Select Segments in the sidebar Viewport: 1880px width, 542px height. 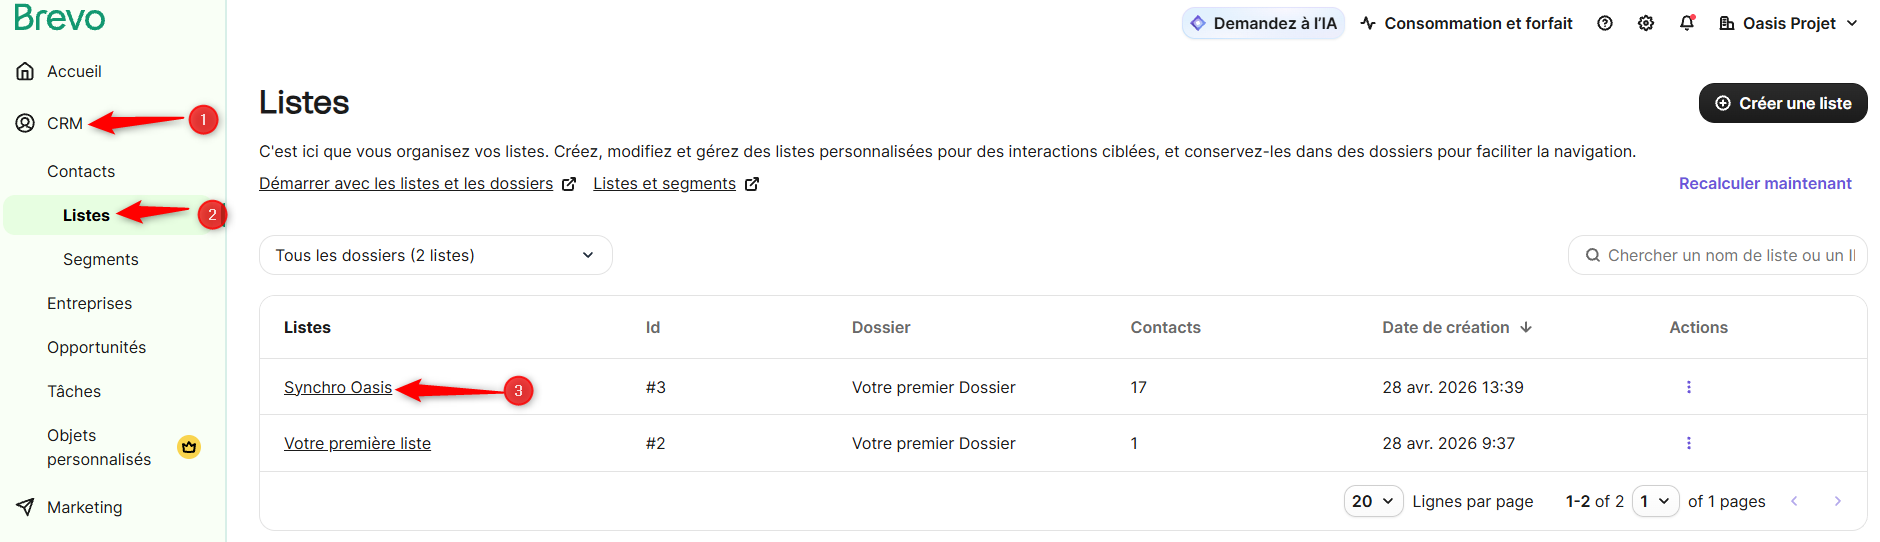[x=101, y=259]
